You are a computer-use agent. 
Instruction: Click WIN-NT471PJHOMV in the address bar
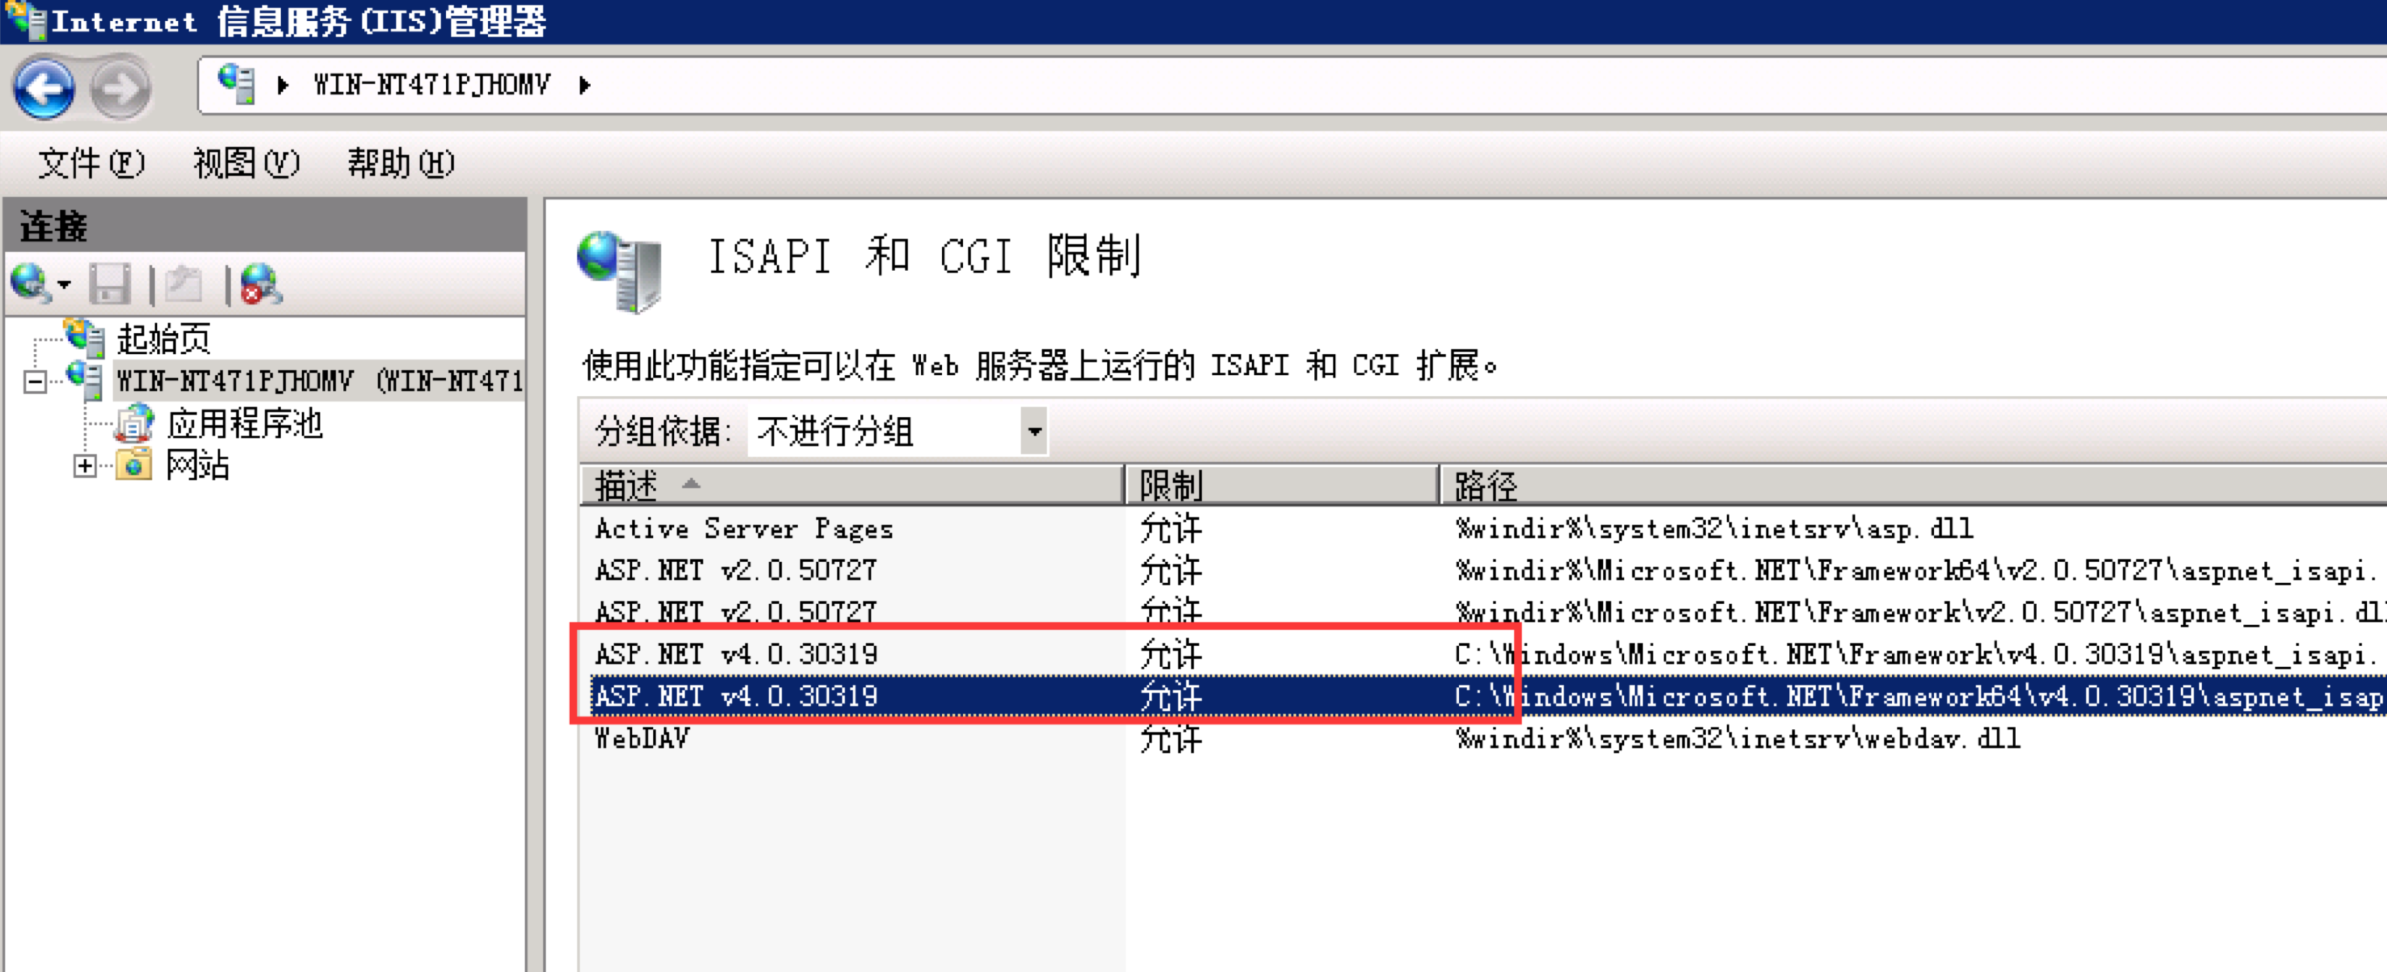[432, 85]
